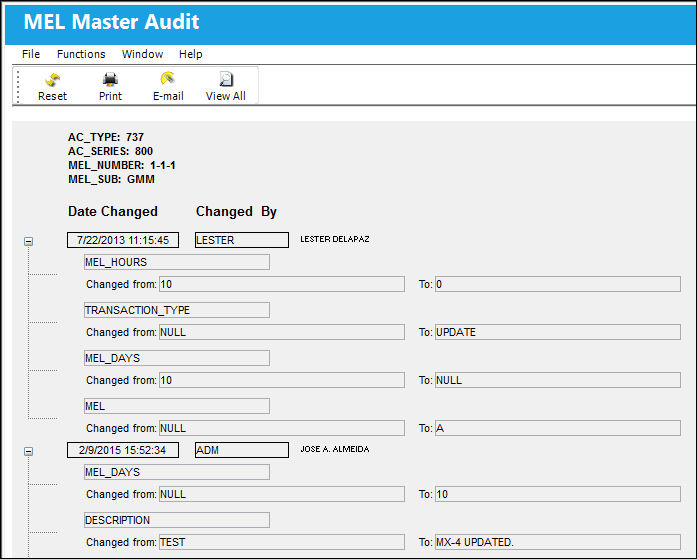
Task: Click Changed from NULL under ADM's MEL_DAYS
Action: (282, 495)
